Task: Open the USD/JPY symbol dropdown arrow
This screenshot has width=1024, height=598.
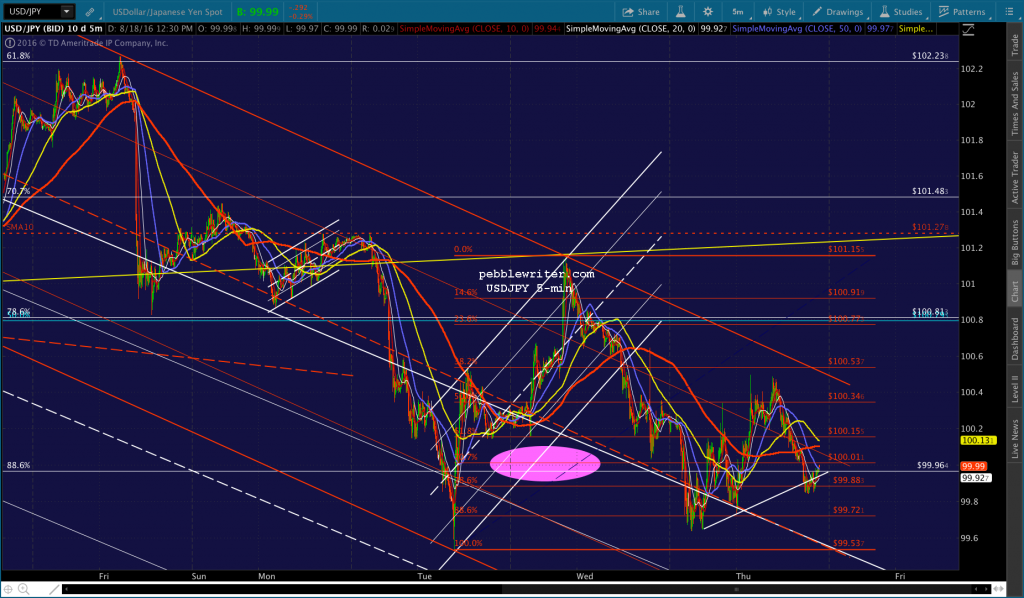Action: tap(67, 11)
